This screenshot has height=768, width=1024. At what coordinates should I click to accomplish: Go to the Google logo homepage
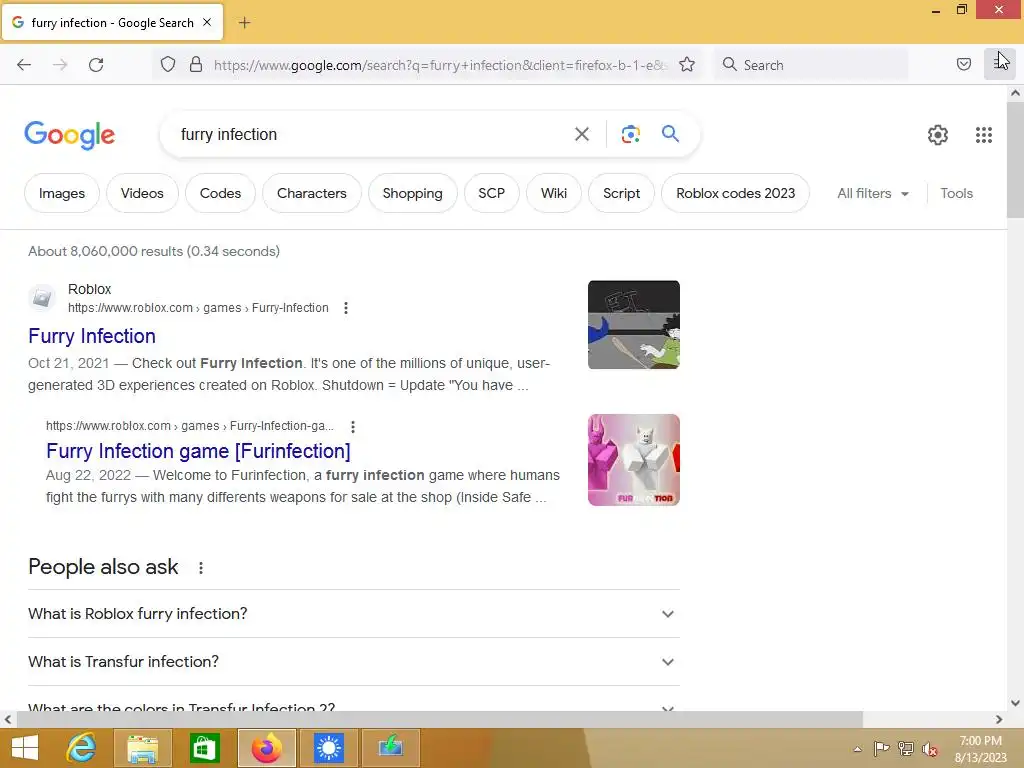(70, 135)
